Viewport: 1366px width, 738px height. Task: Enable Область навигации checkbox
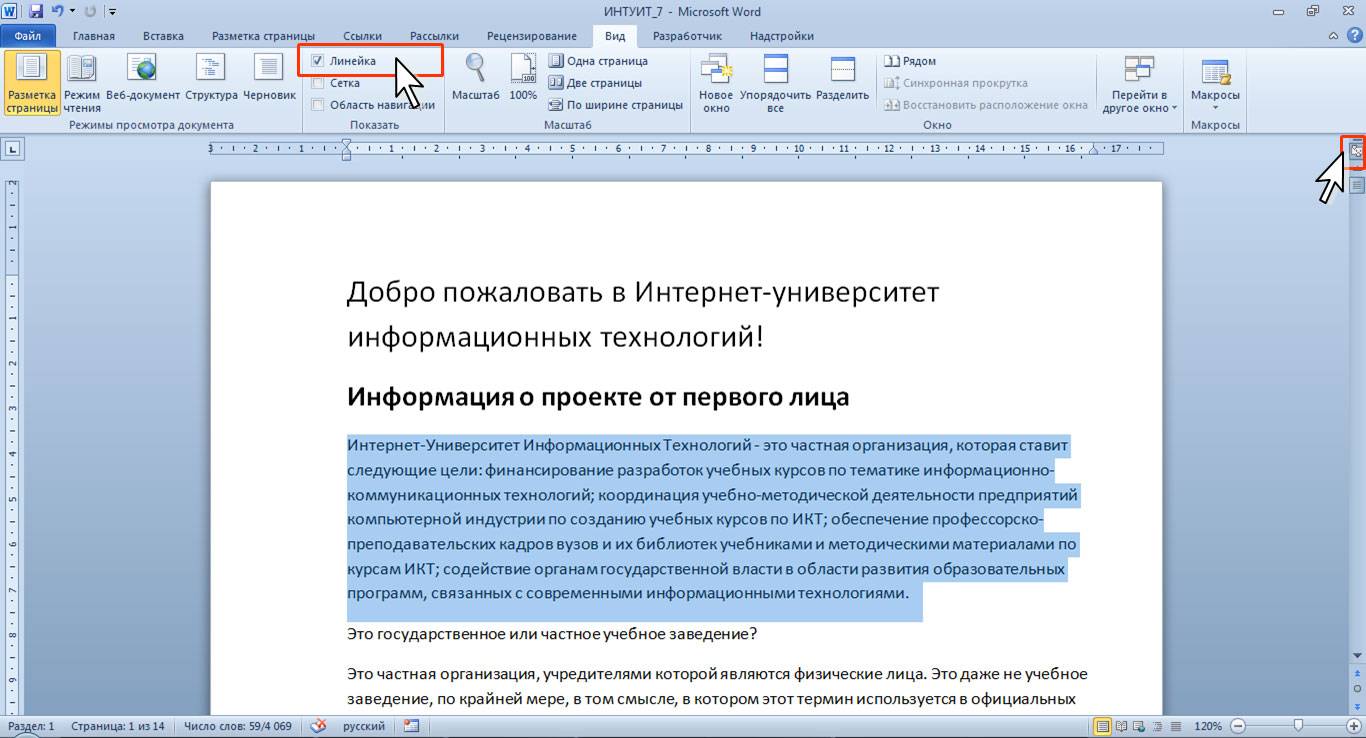point(318,104)
